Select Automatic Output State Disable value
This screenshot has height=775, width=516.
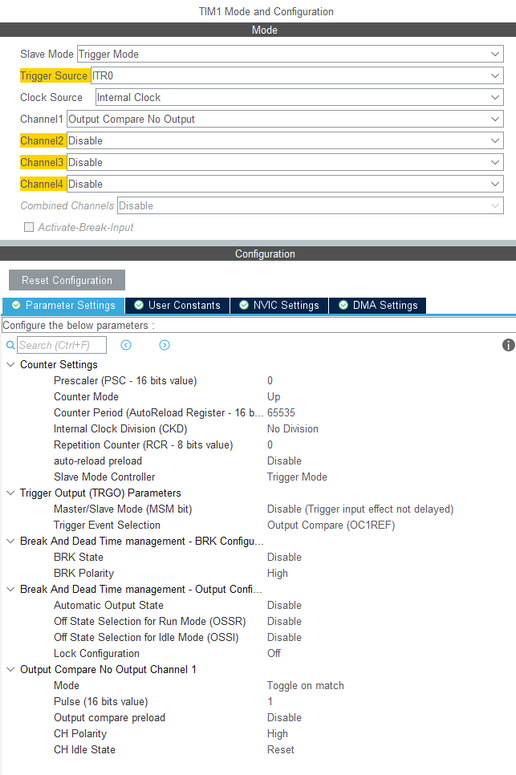[x=284, y=605]
